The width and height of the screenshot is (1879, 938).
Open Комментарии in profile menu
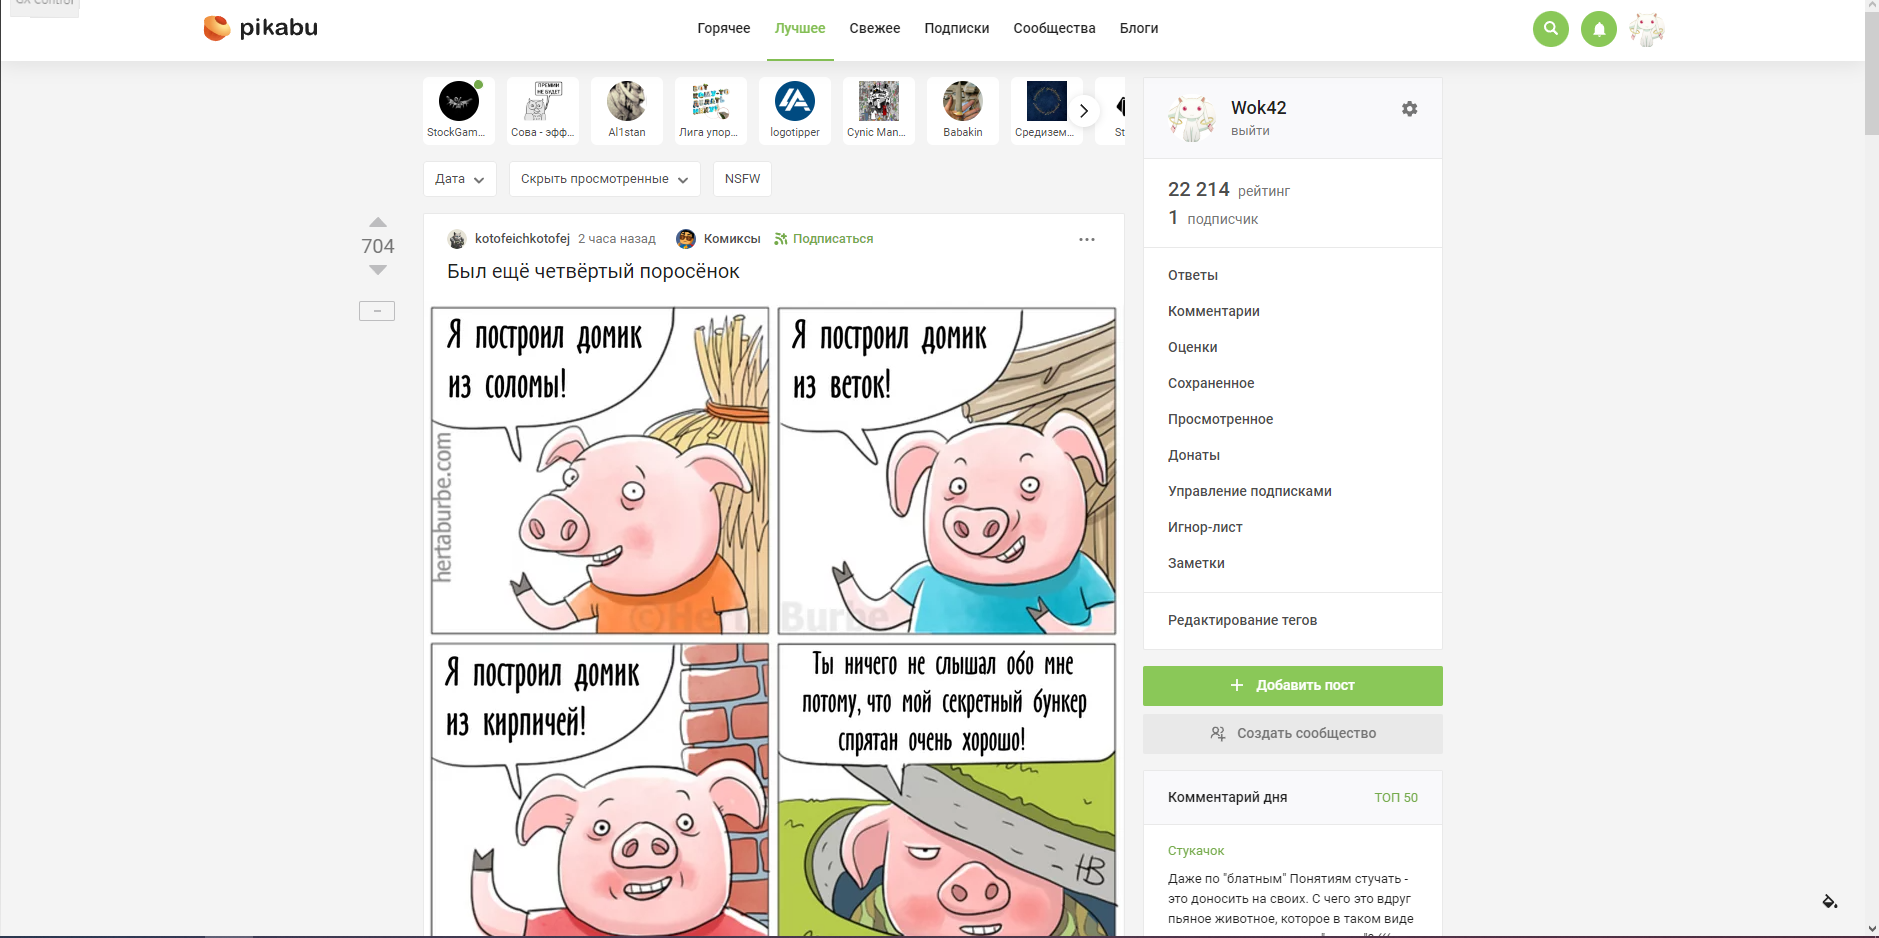pyautogui.click(x=1214, y=312)
